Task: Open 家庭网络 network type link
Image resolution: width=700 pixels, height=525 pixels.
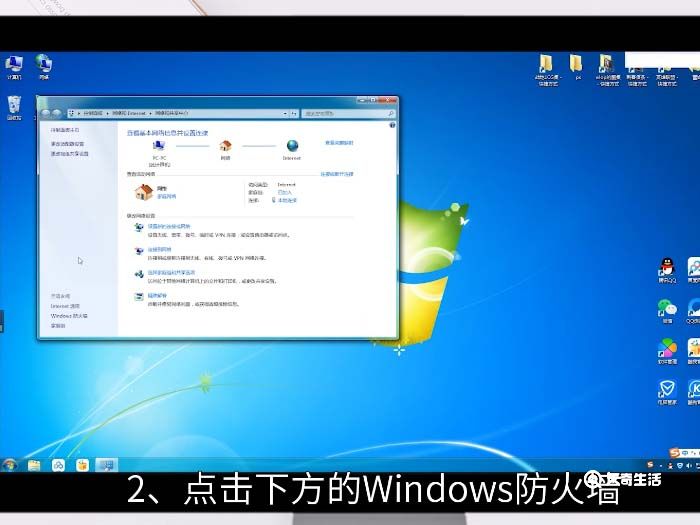Action: (x=167, y=196)
